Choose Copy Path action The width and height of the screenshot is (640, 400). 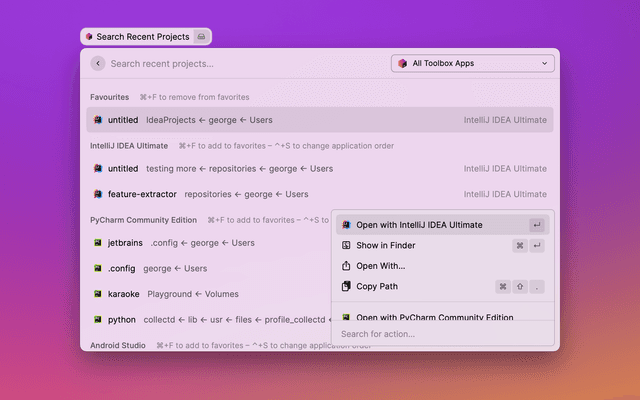[377, 287]
